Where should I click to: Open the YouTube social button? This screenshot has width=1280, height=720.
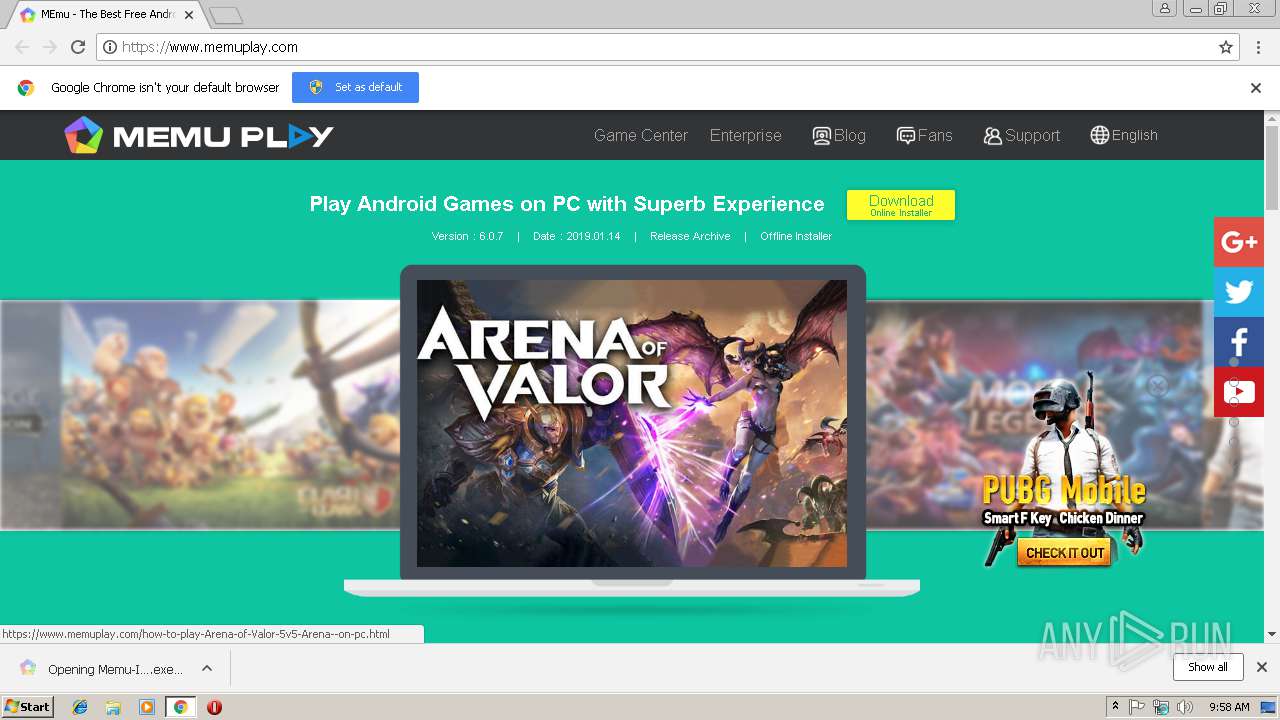click(x=1239, y=392)
